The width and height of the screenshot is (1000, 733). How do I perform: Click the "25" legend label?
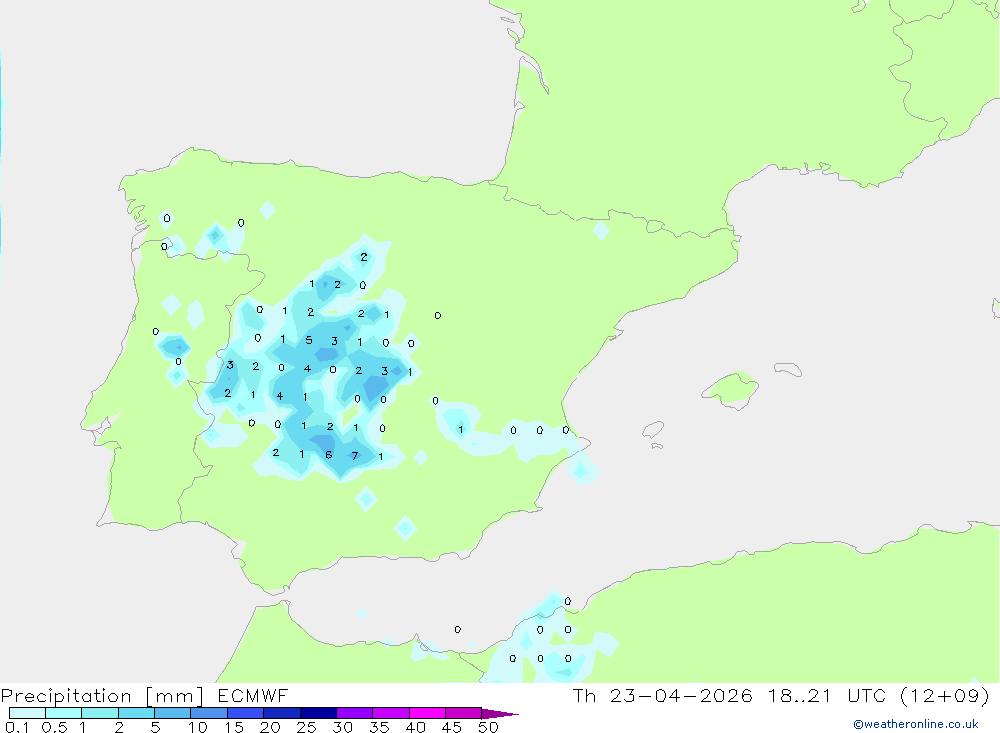306,727
